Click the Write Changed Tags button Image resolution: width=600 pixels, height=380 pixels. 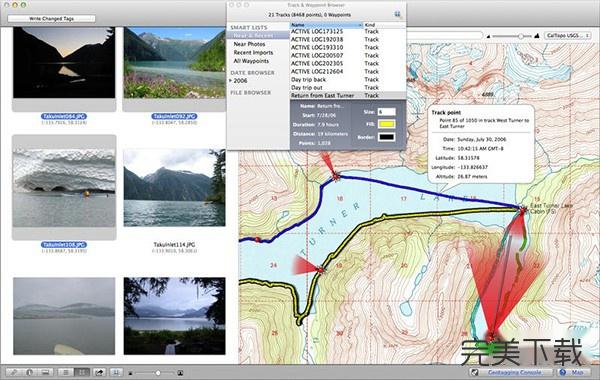coord(51,18)
